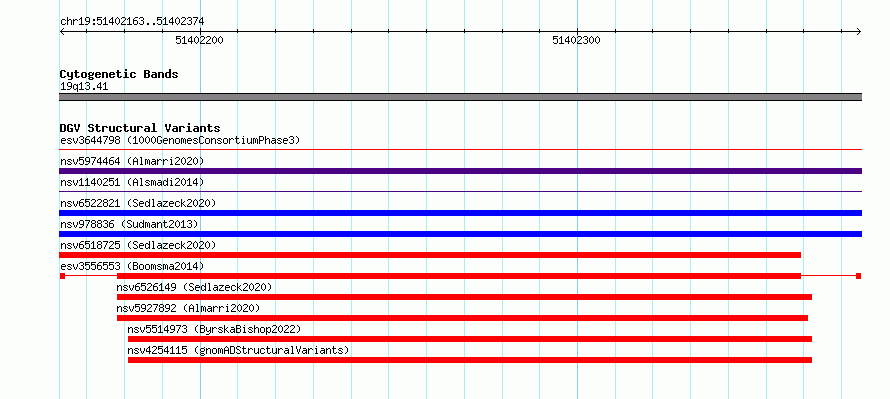
Task: Click the right end square of esv3556553
Action: pyautogui.click(x=859, y=276)
